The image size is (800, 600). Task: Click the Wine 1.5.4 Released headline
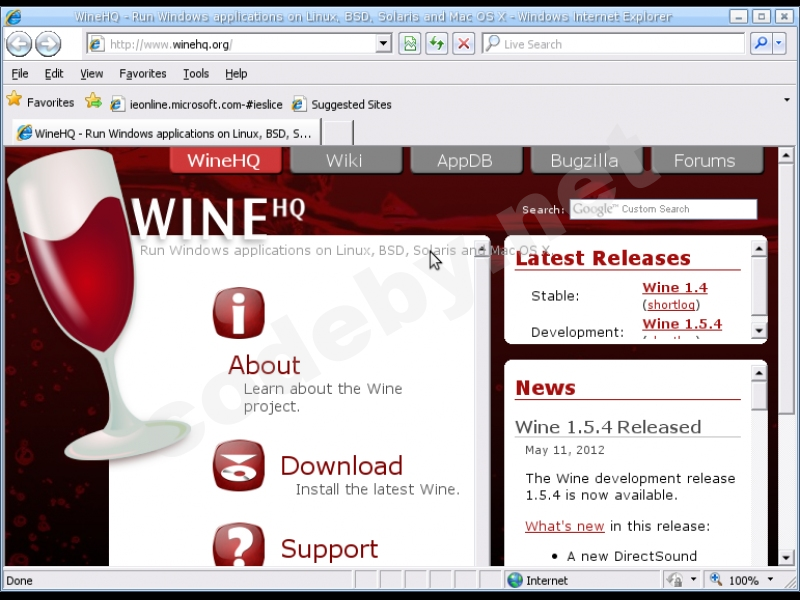coord(608,427)
